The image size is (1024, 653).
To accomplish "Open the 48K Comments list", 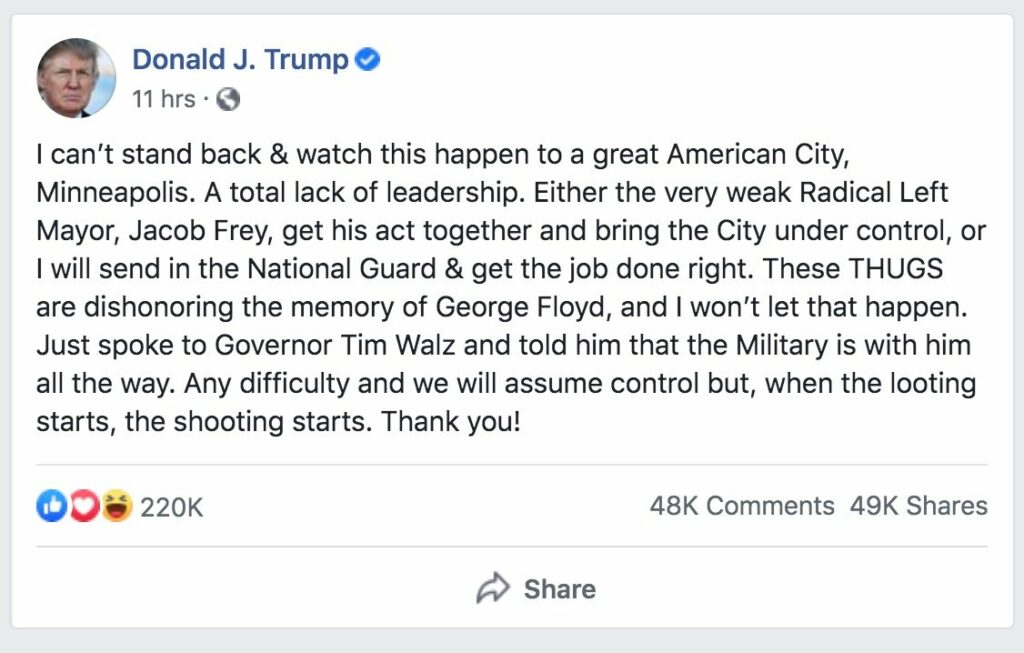I will [x=741, y=506].
